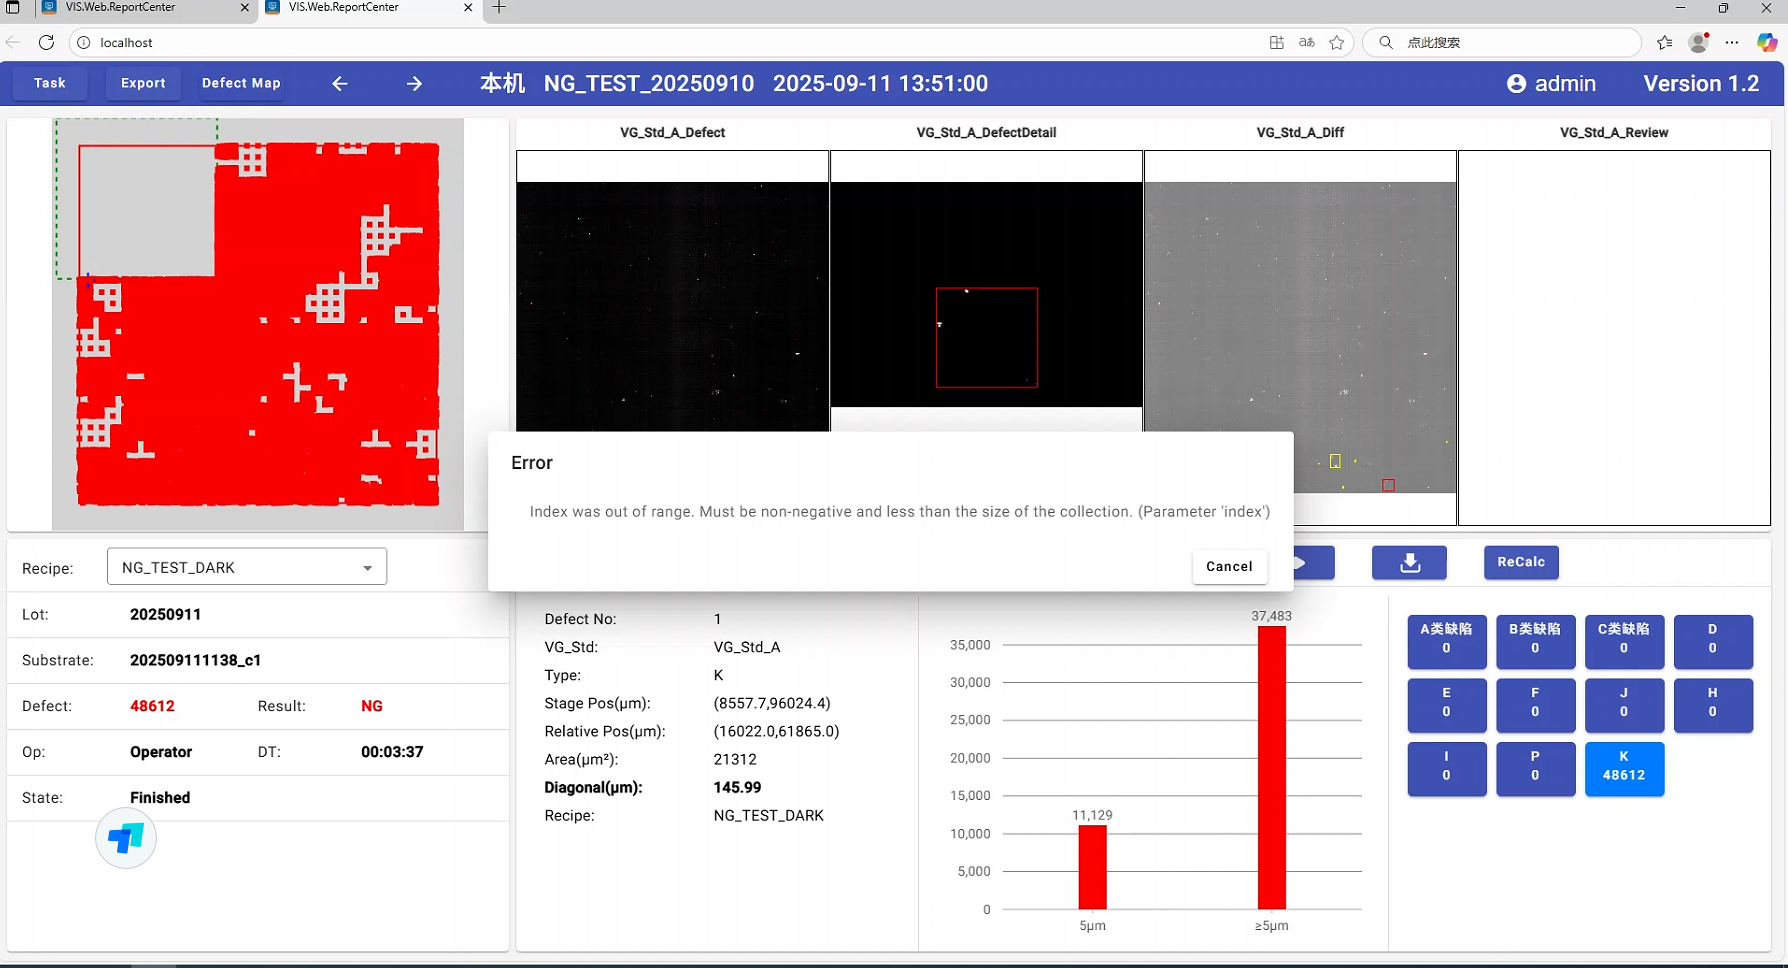This screenshot has height=968, width=1788.
Task: Open a new browser tab
Action: click(x=499, y=8)
